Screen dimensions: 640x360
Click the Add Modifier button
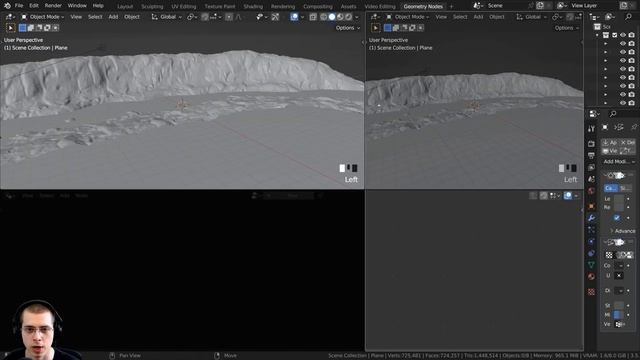[x=618, y=162]
